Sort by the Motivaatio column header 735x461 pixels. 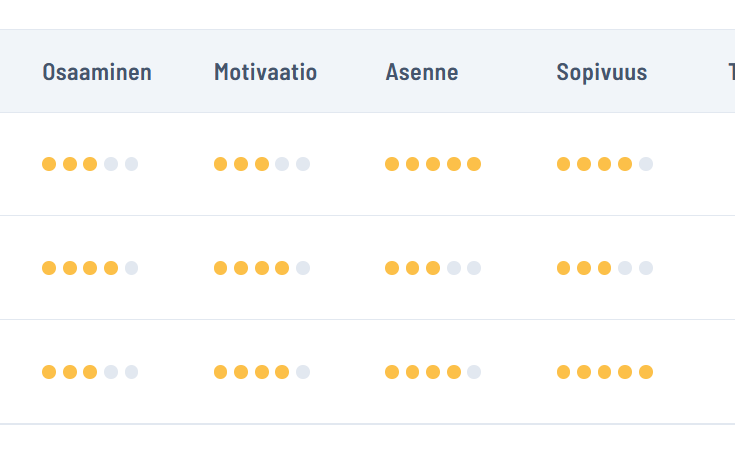(265, 72)
